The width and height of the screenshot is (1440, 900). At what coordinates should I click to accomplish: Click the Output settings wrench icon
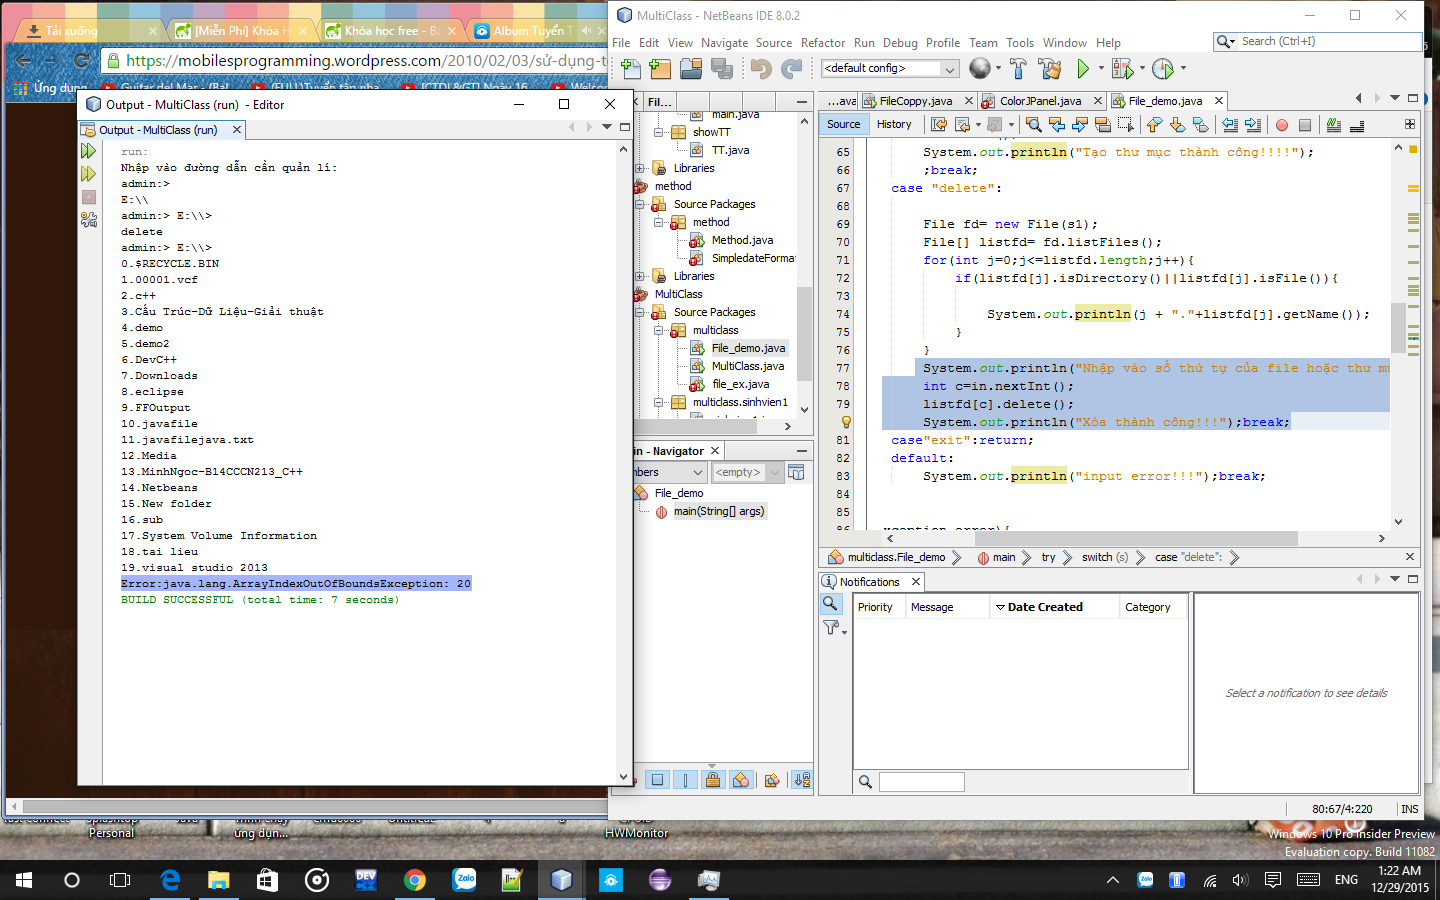(x=89, y=220)
